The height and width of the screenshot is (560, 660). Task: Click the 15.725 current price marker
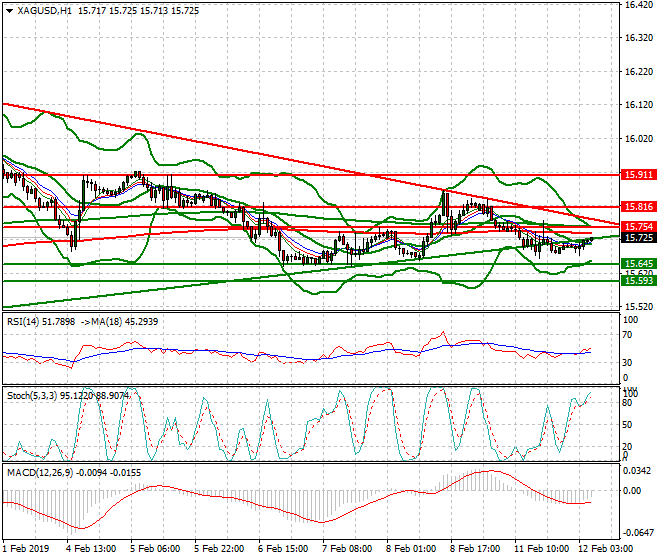[x=637, y=238]
